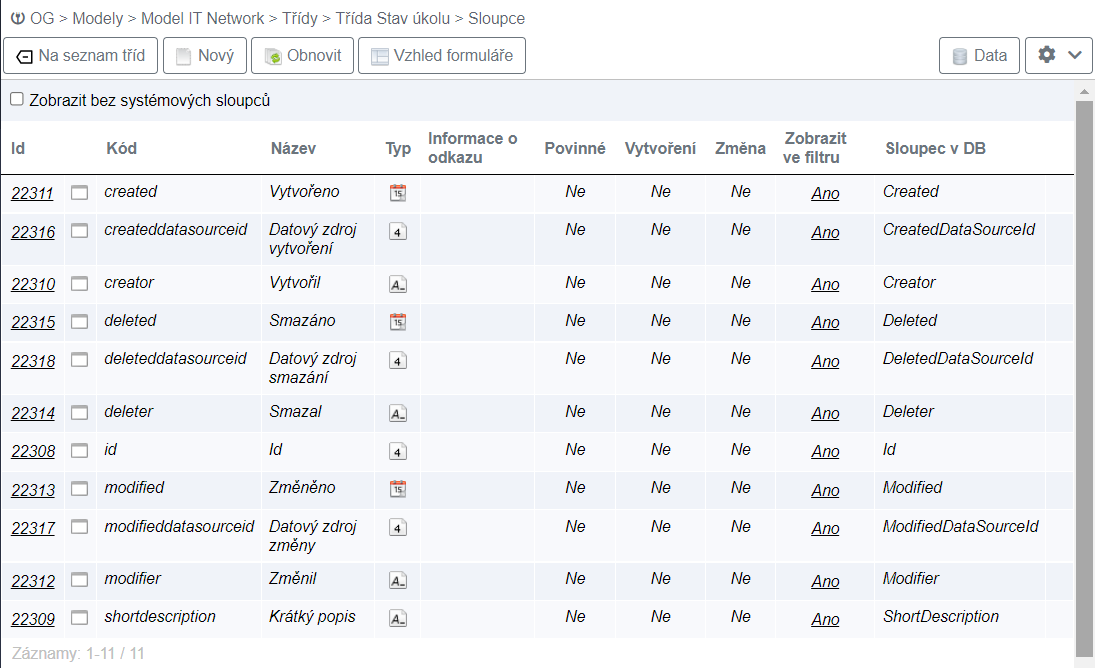The width and height of the screenshot is (1095, 668).
Task: Click the vertical scrollbar up arrow
Action: (1084, 92)
